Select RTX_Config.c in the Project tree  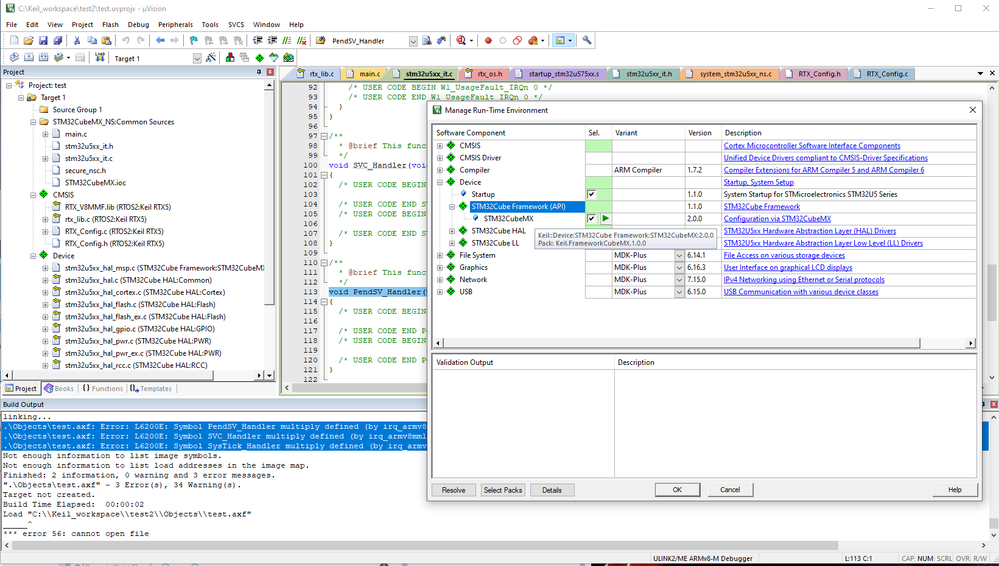pos(114,231)
